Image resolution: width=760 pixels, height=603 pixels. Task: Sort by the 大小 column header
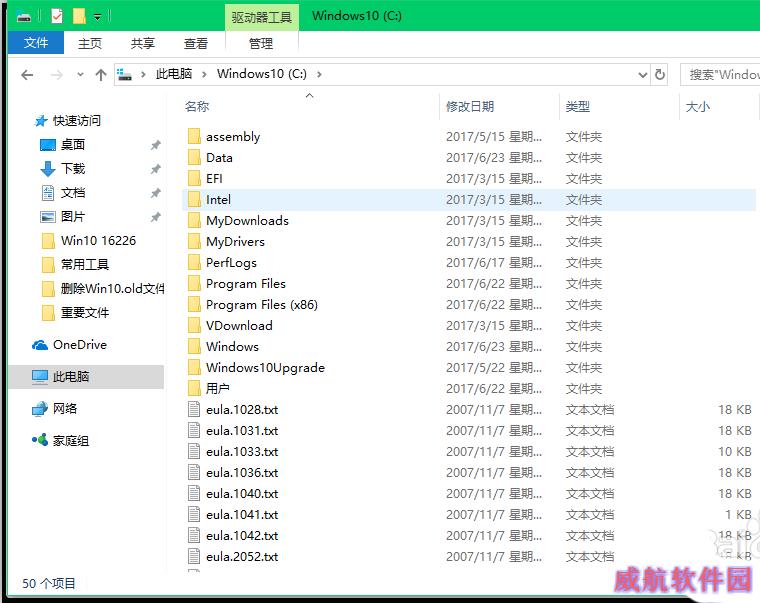[697, 107]
